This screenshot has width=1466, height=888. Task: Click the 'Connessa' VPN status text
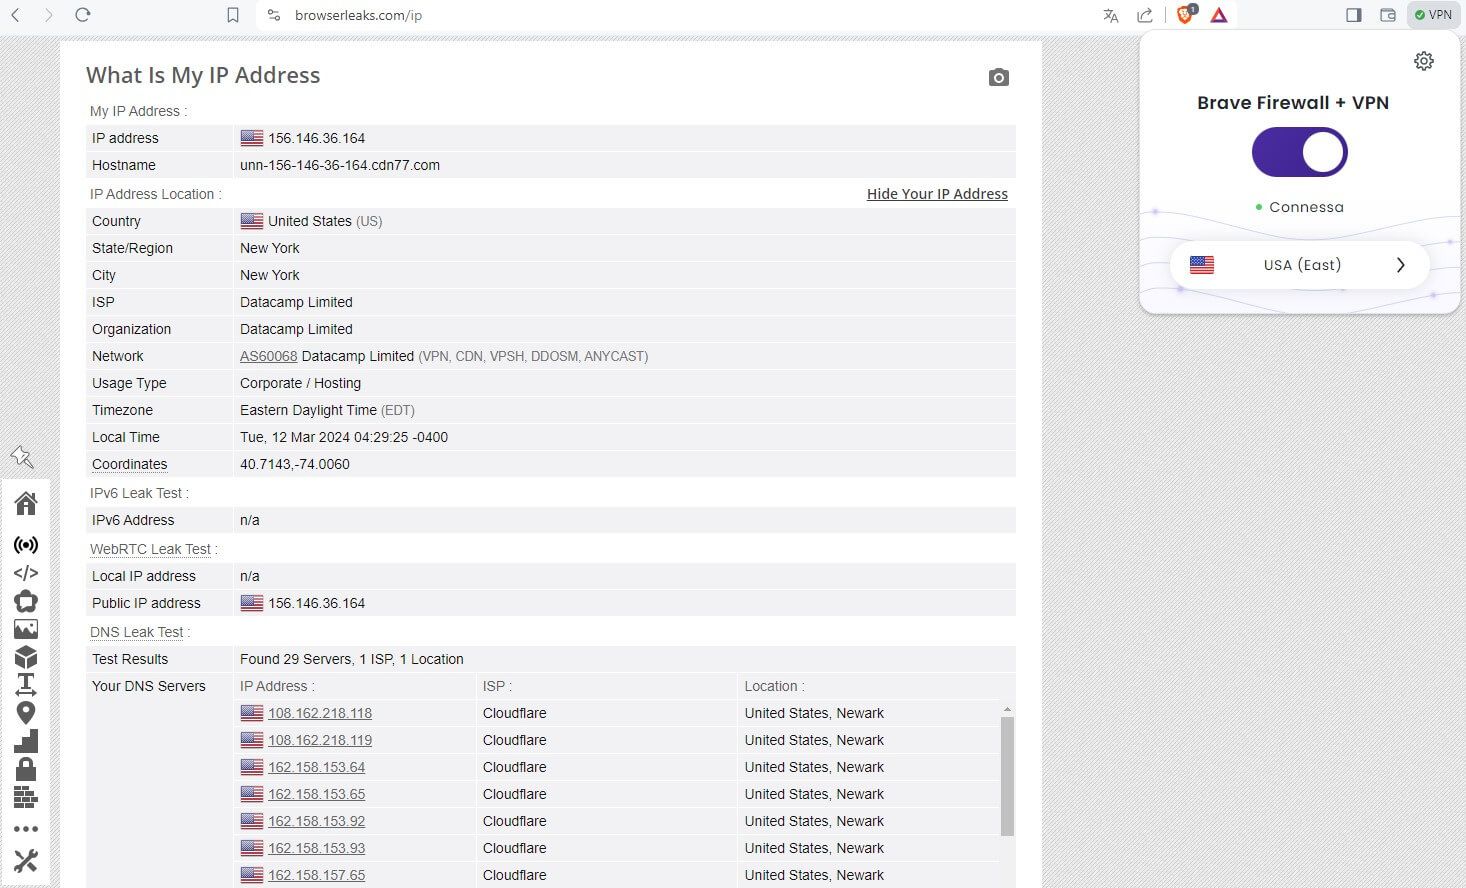(x=1306, y=207)
